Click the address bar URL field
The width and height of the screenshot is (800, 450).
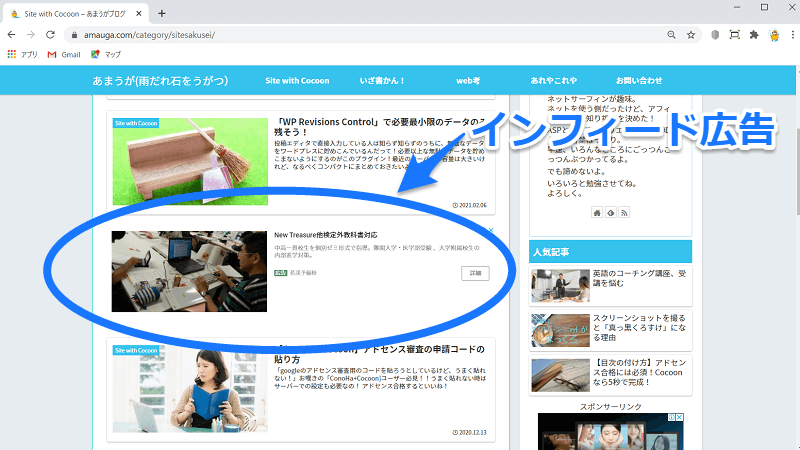(x=350, y=34)
